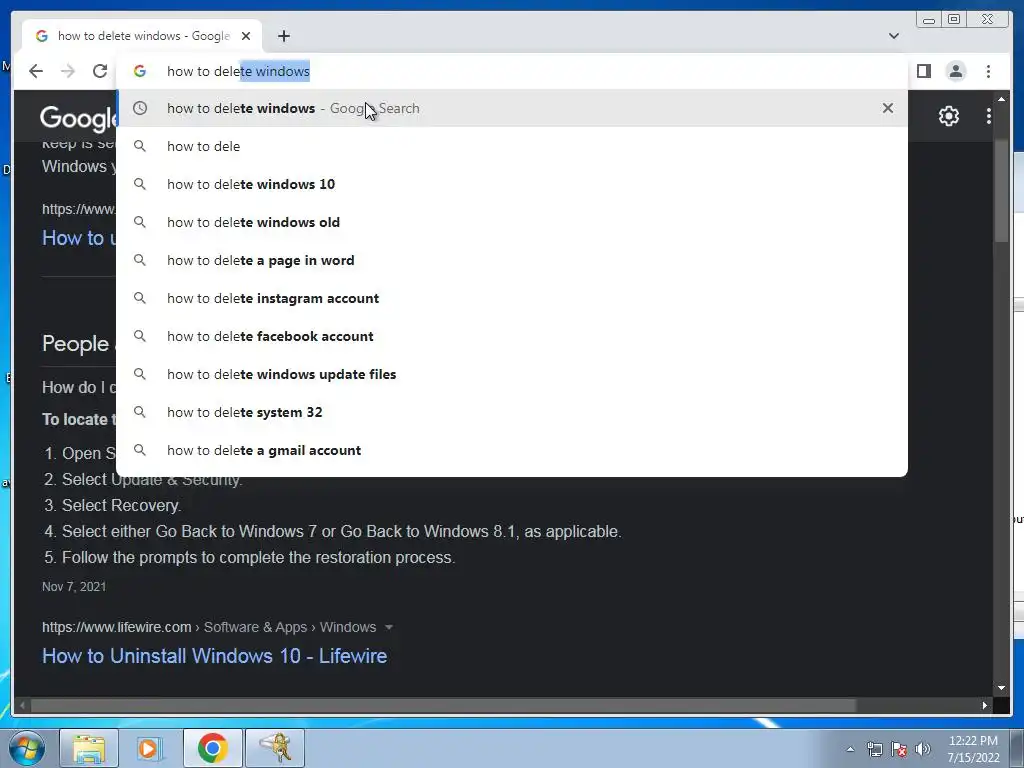Open the Windows Start menu orb
The height and width of the screenshot is (768, 1024).
(27, 748)
